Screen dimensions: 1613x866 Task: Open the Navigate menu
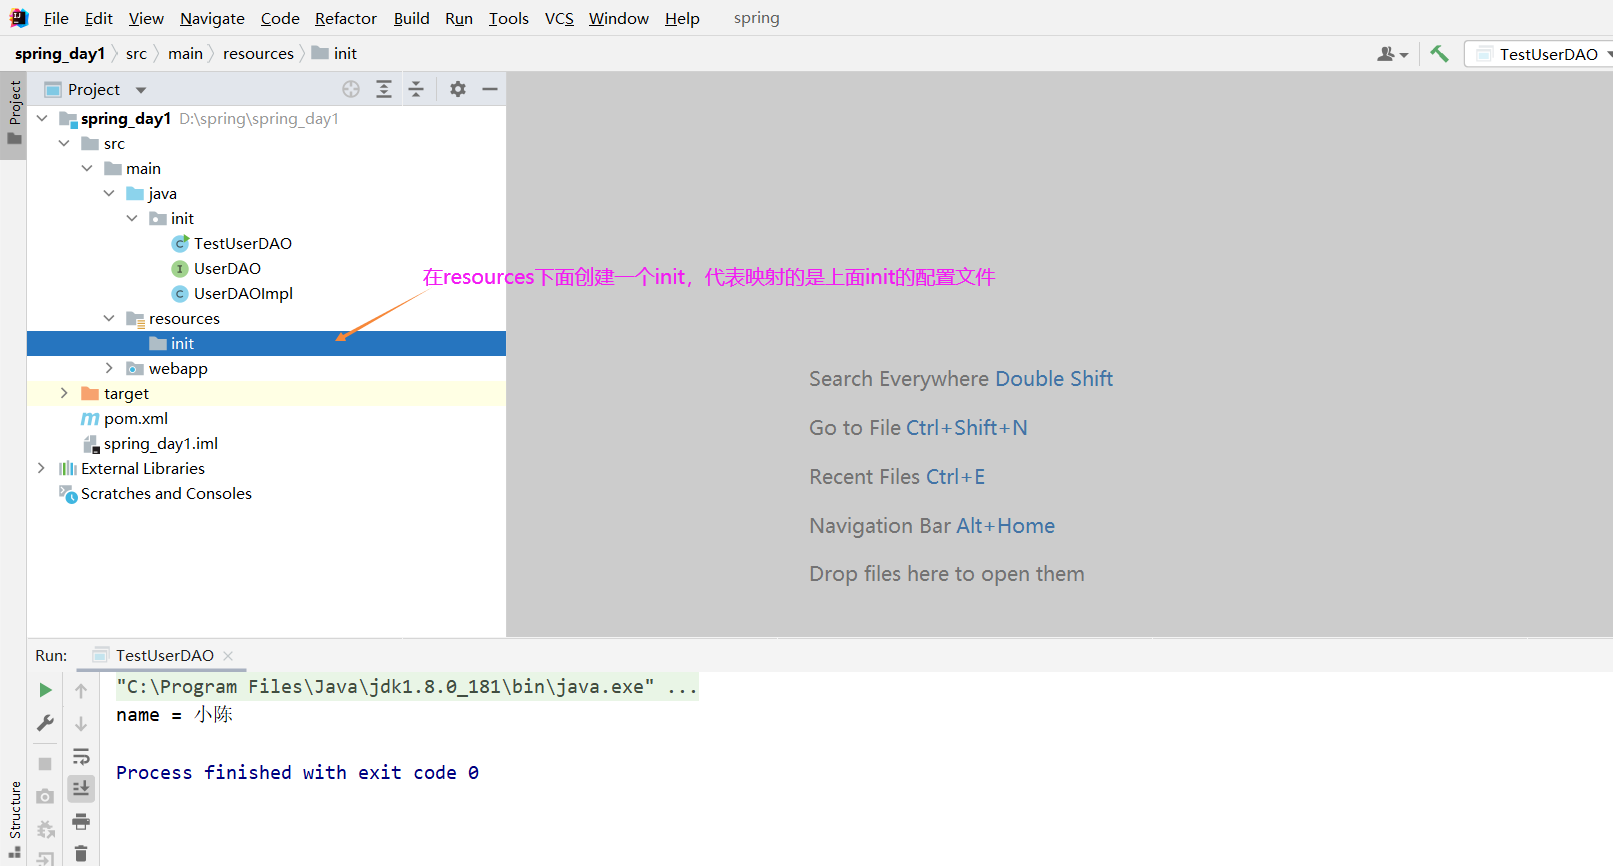point(212,18)
